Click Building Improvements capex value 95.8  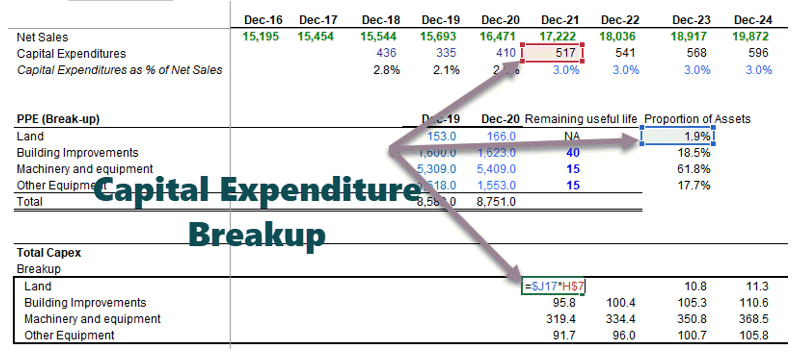pos(565,303)
